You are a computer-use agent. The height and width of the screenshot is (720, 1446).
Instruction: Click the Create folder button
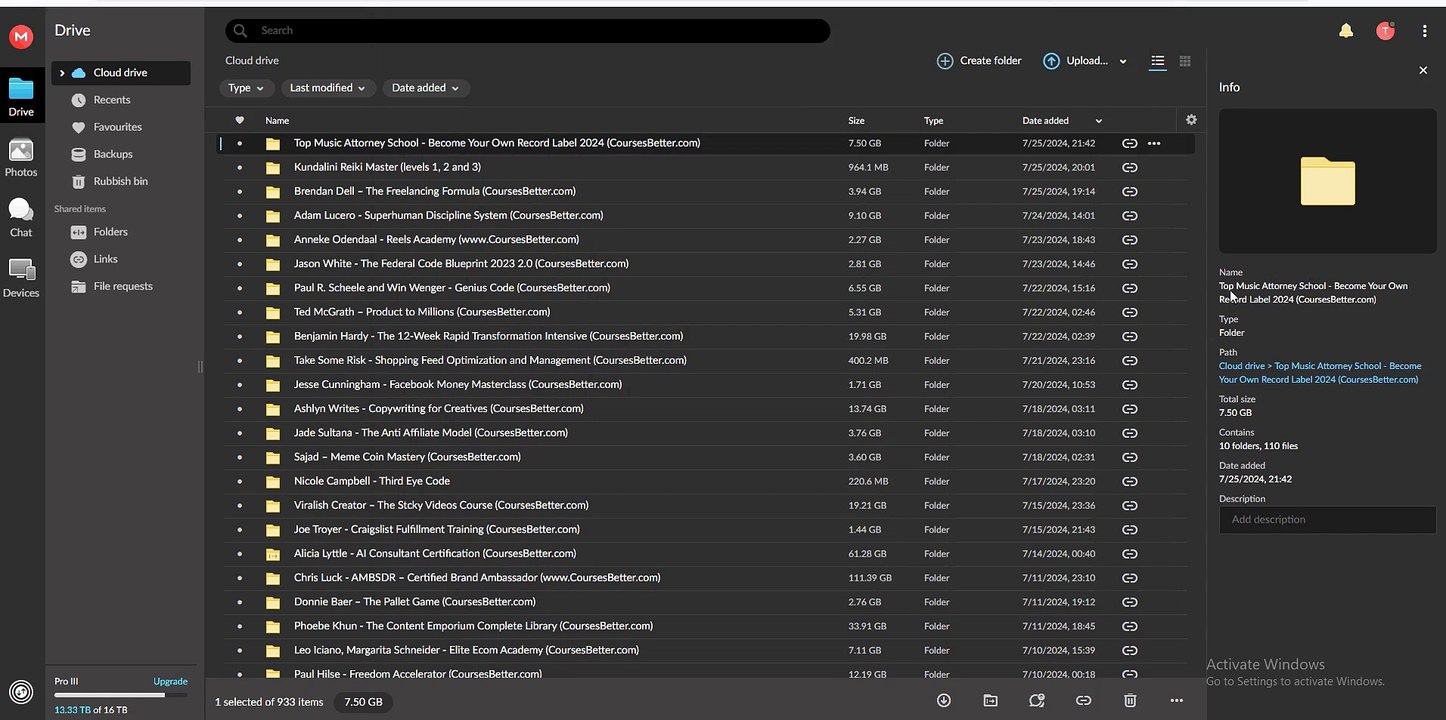pos(979,61)
